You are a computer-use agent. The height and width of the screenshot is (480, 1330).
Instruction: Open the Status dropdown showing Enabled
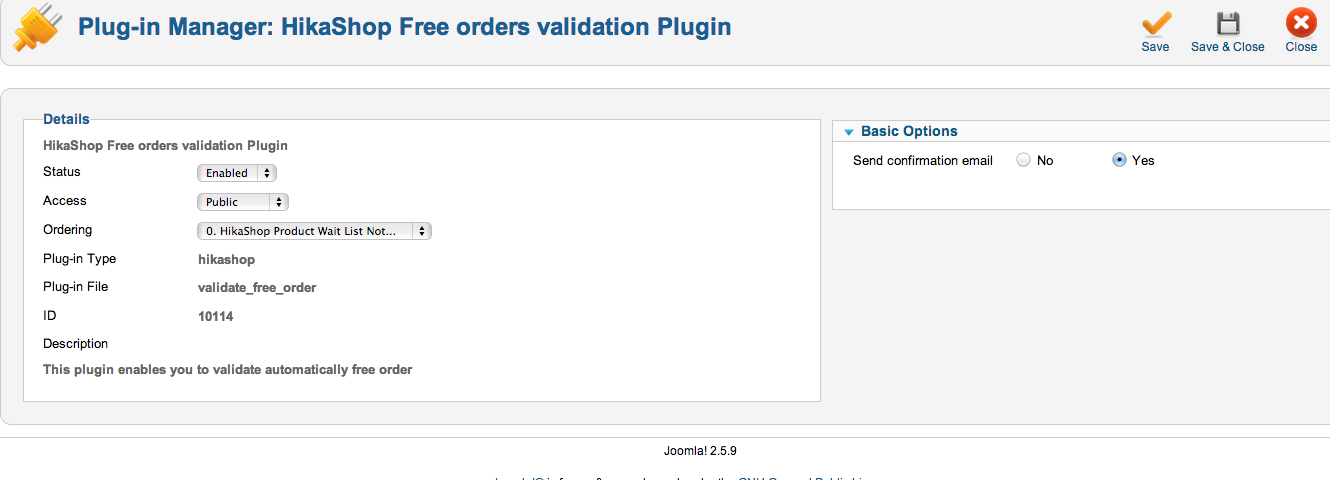click(x=236, y=173)
